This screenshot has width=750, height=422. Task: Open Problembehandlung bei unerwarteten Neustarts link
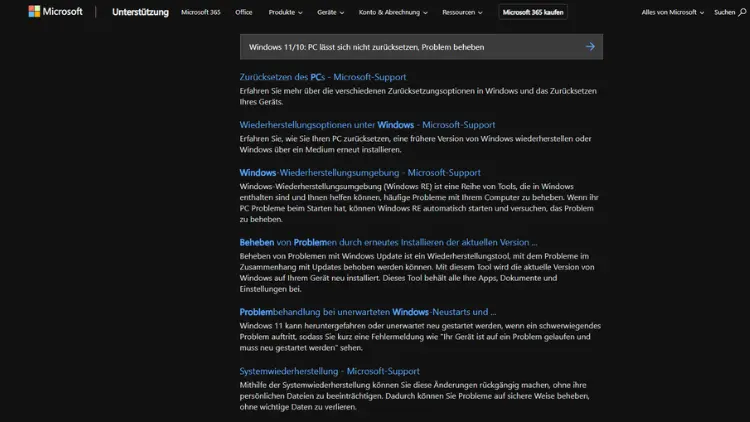[x=368, y=312]
